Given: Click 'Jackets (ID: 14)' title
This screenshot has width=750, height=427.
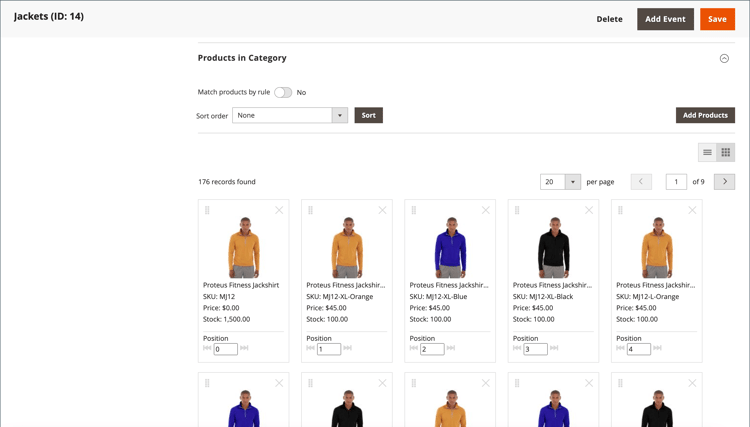Looking at the screenshot, I should (49, 16).
